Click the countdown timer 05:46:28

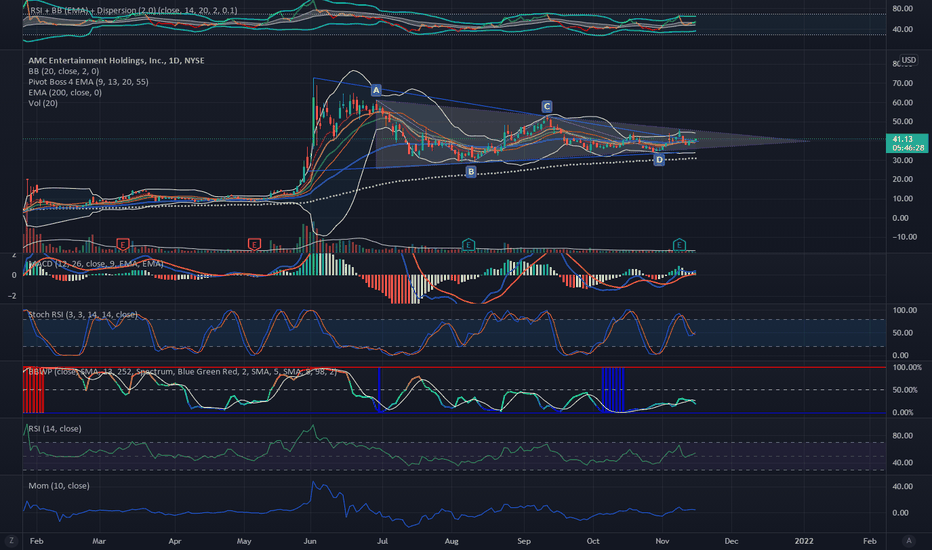pyautogui.click(x=907, y=147)
